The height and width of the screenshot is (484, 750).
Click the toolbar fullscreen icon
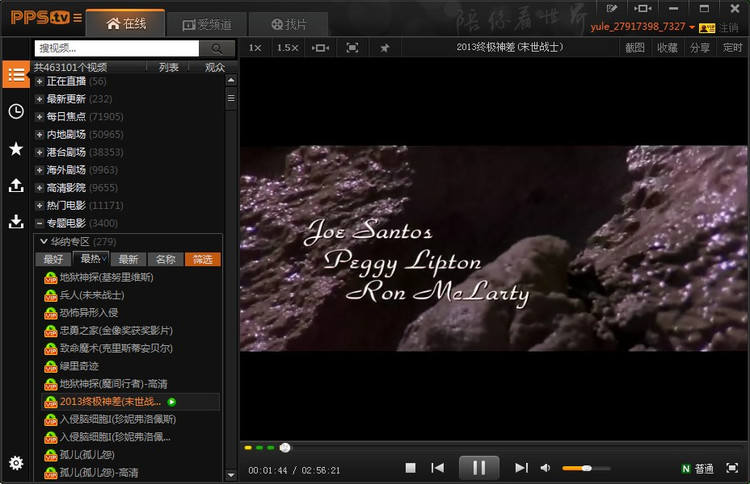pyautogui.click(x=352, y=48)
